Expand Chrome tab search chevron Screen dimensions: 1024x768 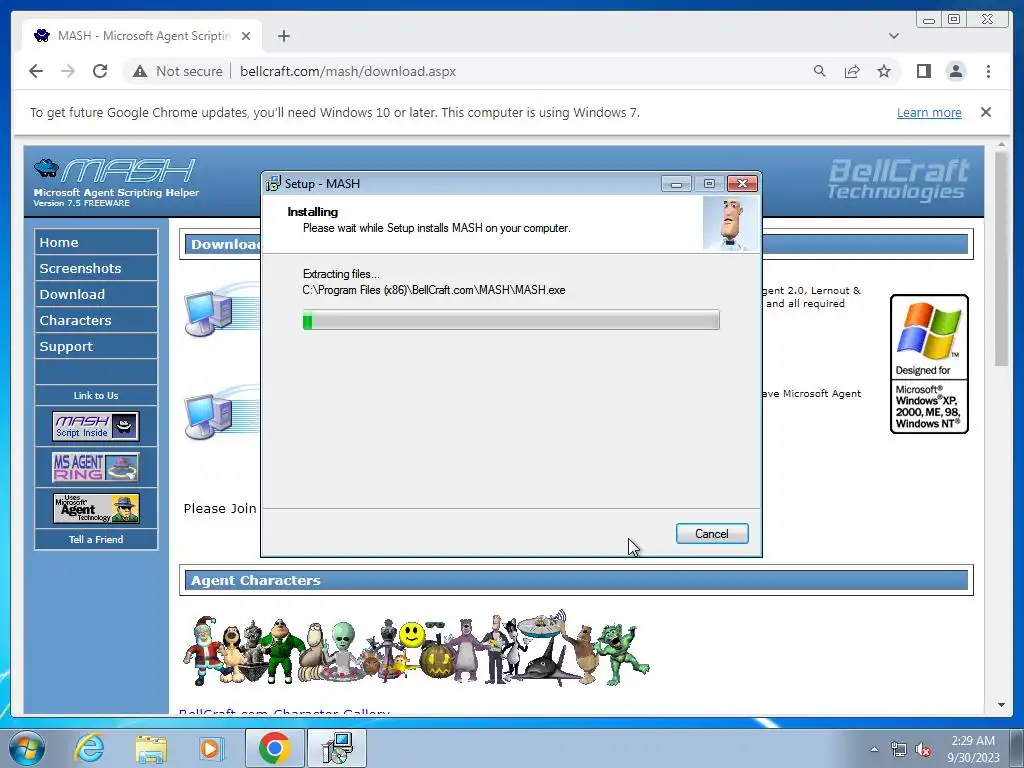(894, 36)
